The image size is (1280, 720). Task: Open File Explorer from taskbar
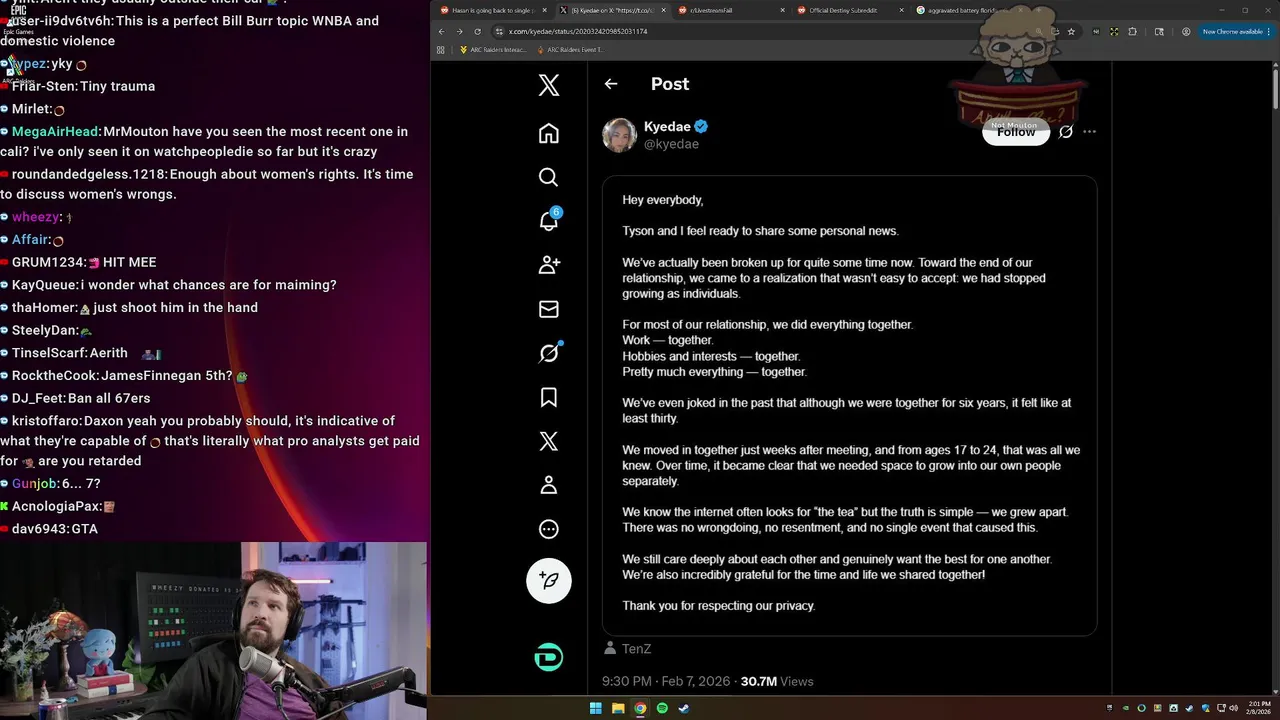618,708
